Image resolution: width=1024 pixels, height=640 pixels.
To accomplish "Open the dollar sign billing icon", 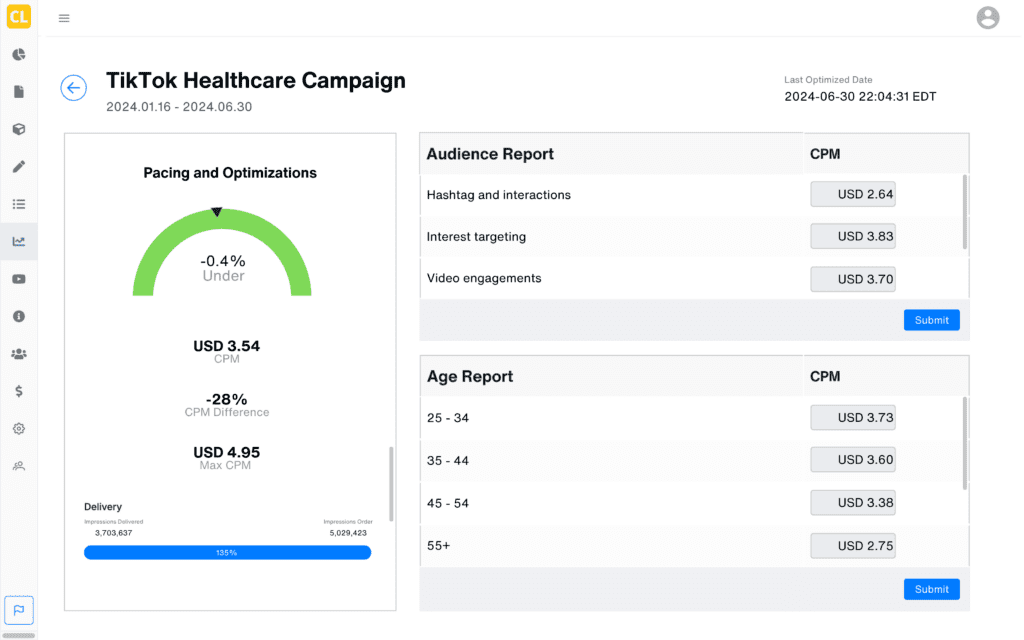I will pyautogui.click(x=19, y=391).
